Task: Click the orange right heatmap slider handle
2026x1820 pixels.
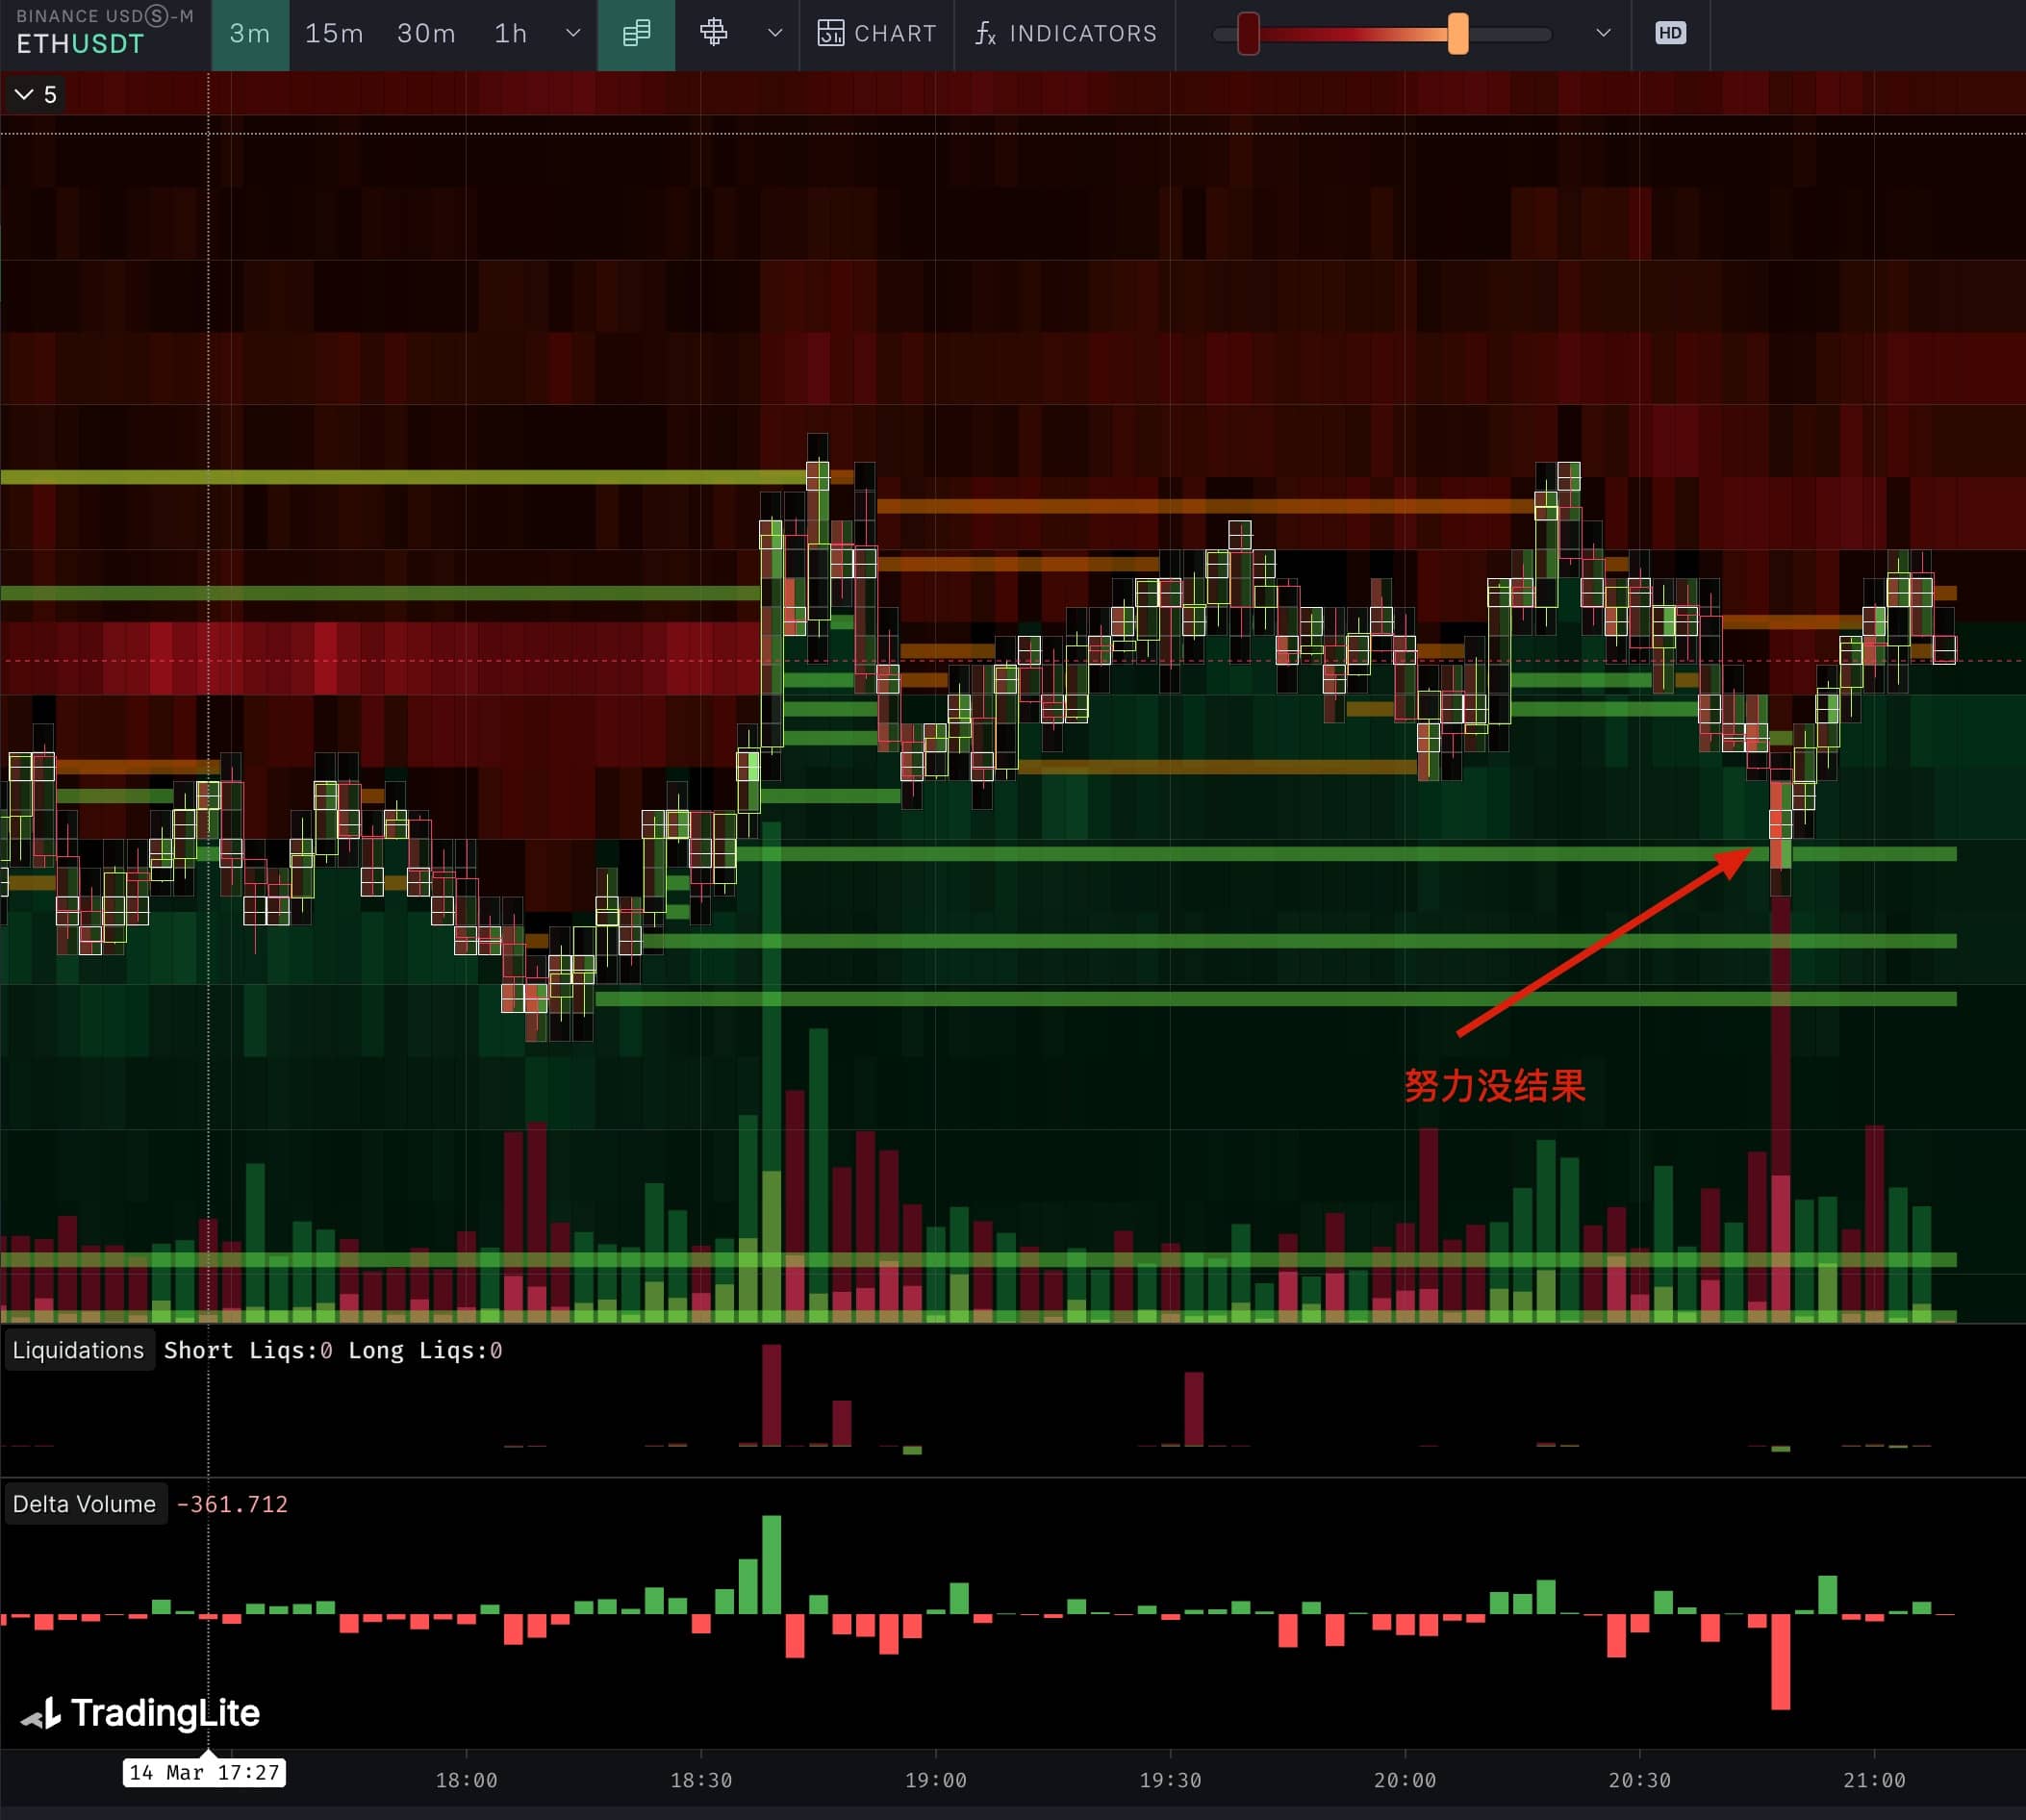Action: click(x=1458, y=34)
